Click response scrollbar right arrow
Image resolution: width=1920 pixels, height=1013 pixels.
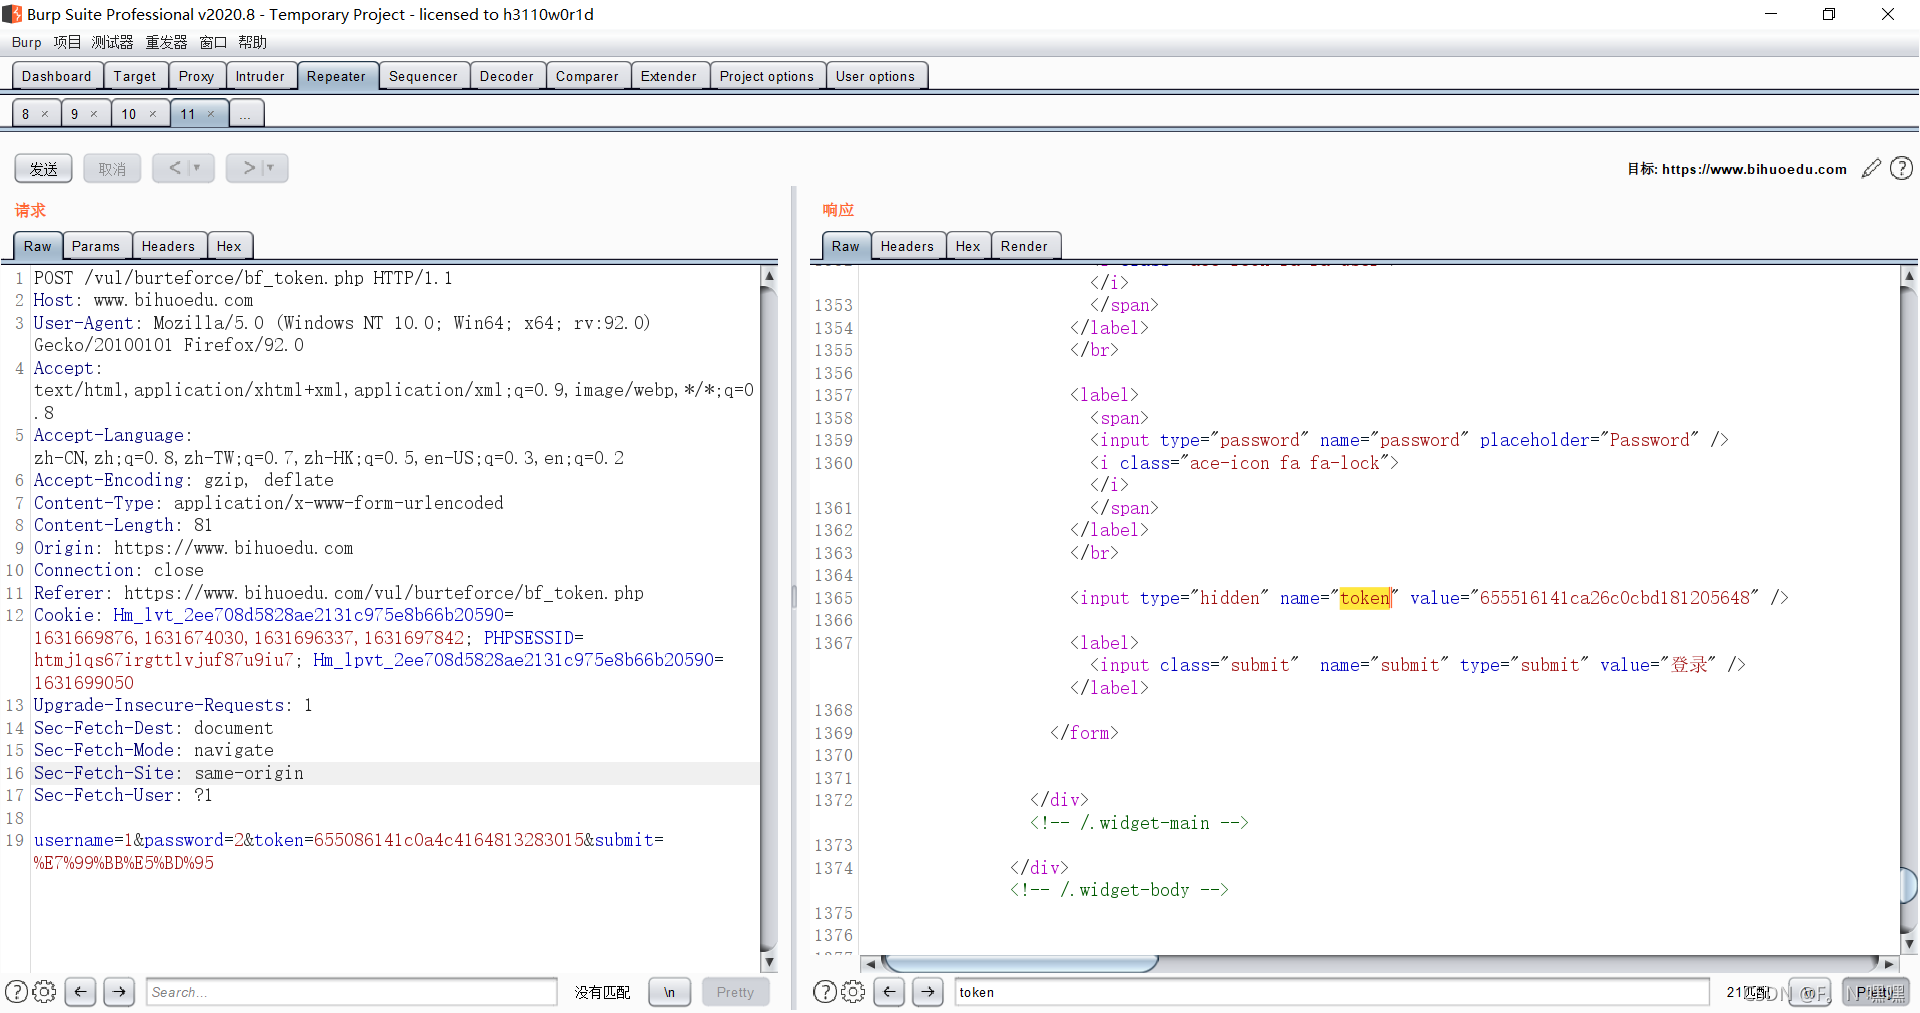[x=1888, y=964]
